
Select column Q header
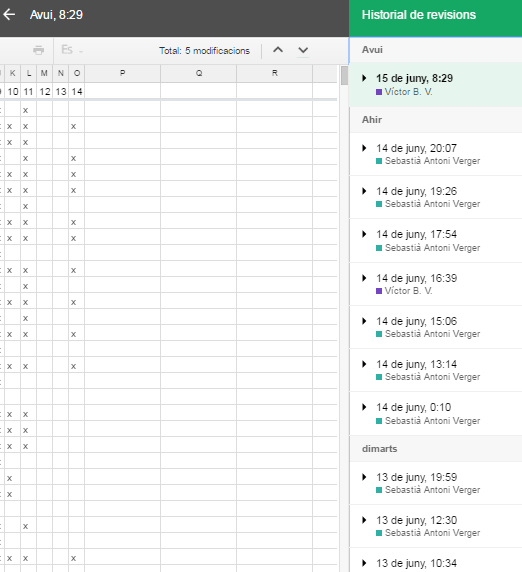point(199,73)
